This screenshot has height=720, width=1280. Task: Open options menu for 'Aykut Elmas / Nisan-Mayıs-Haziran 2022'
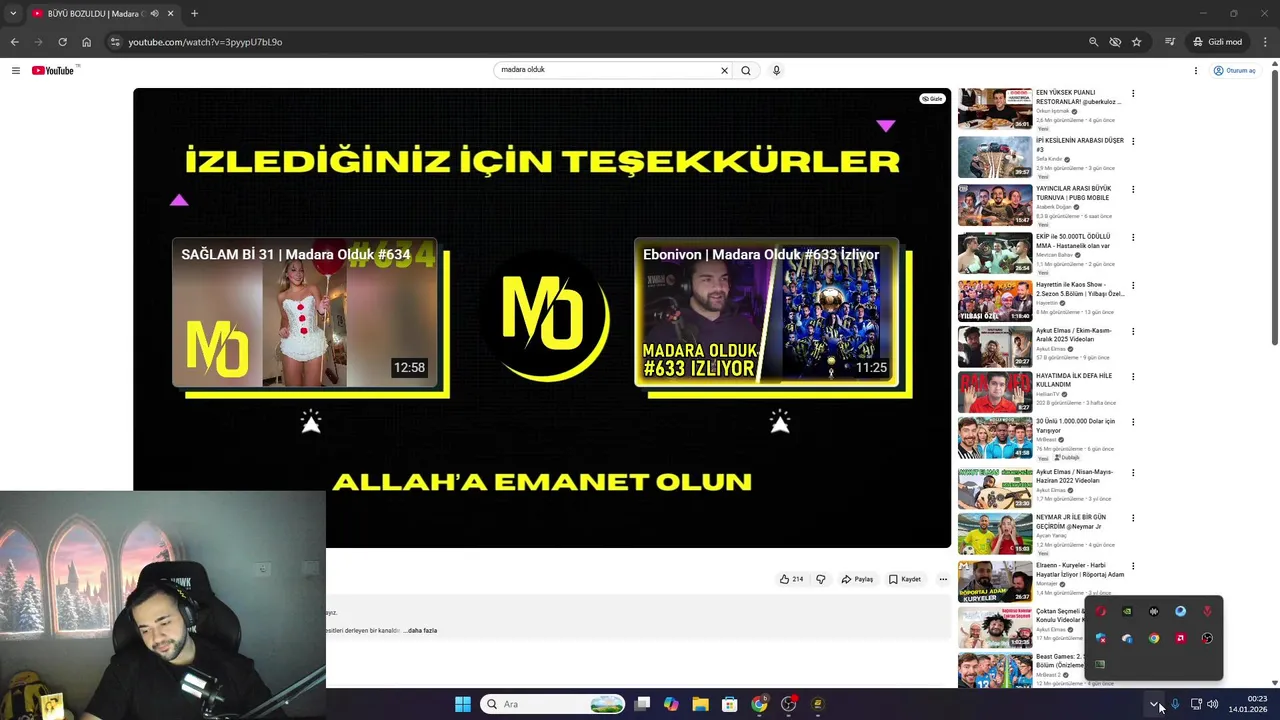[x=1133, y=473]
